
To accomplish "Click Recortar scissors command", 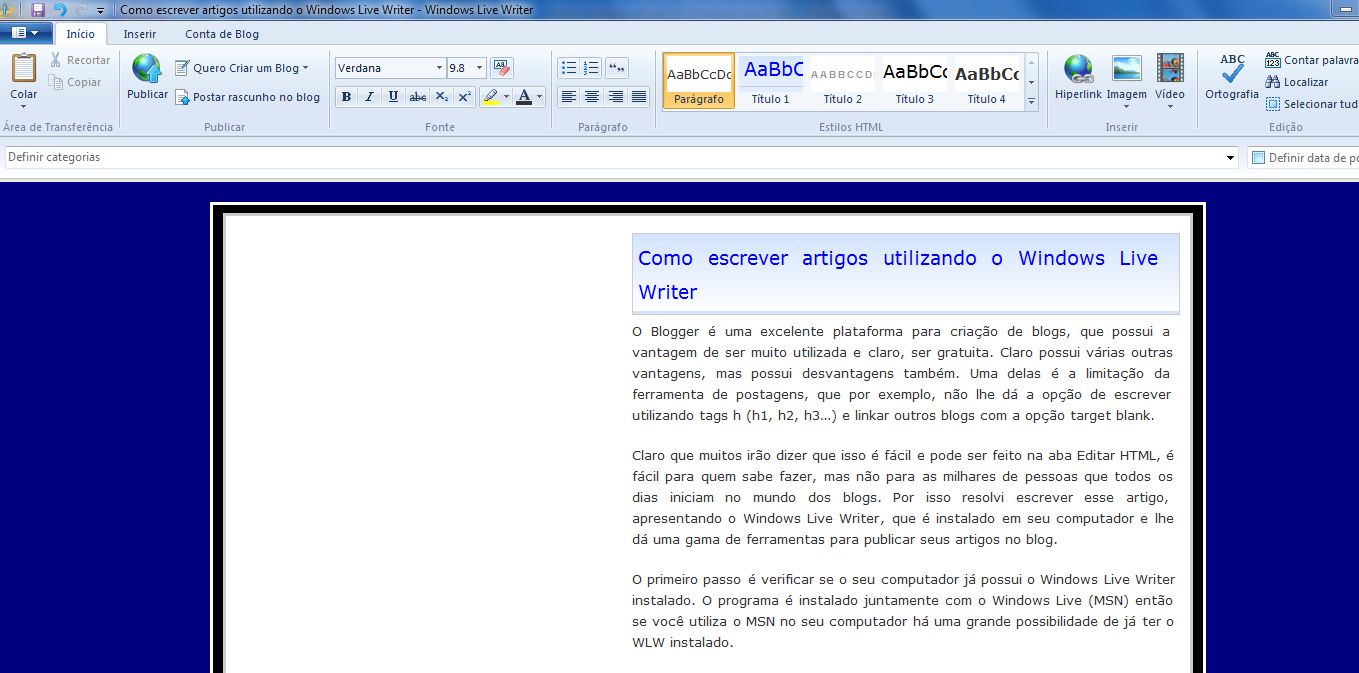I will (80, 60).
